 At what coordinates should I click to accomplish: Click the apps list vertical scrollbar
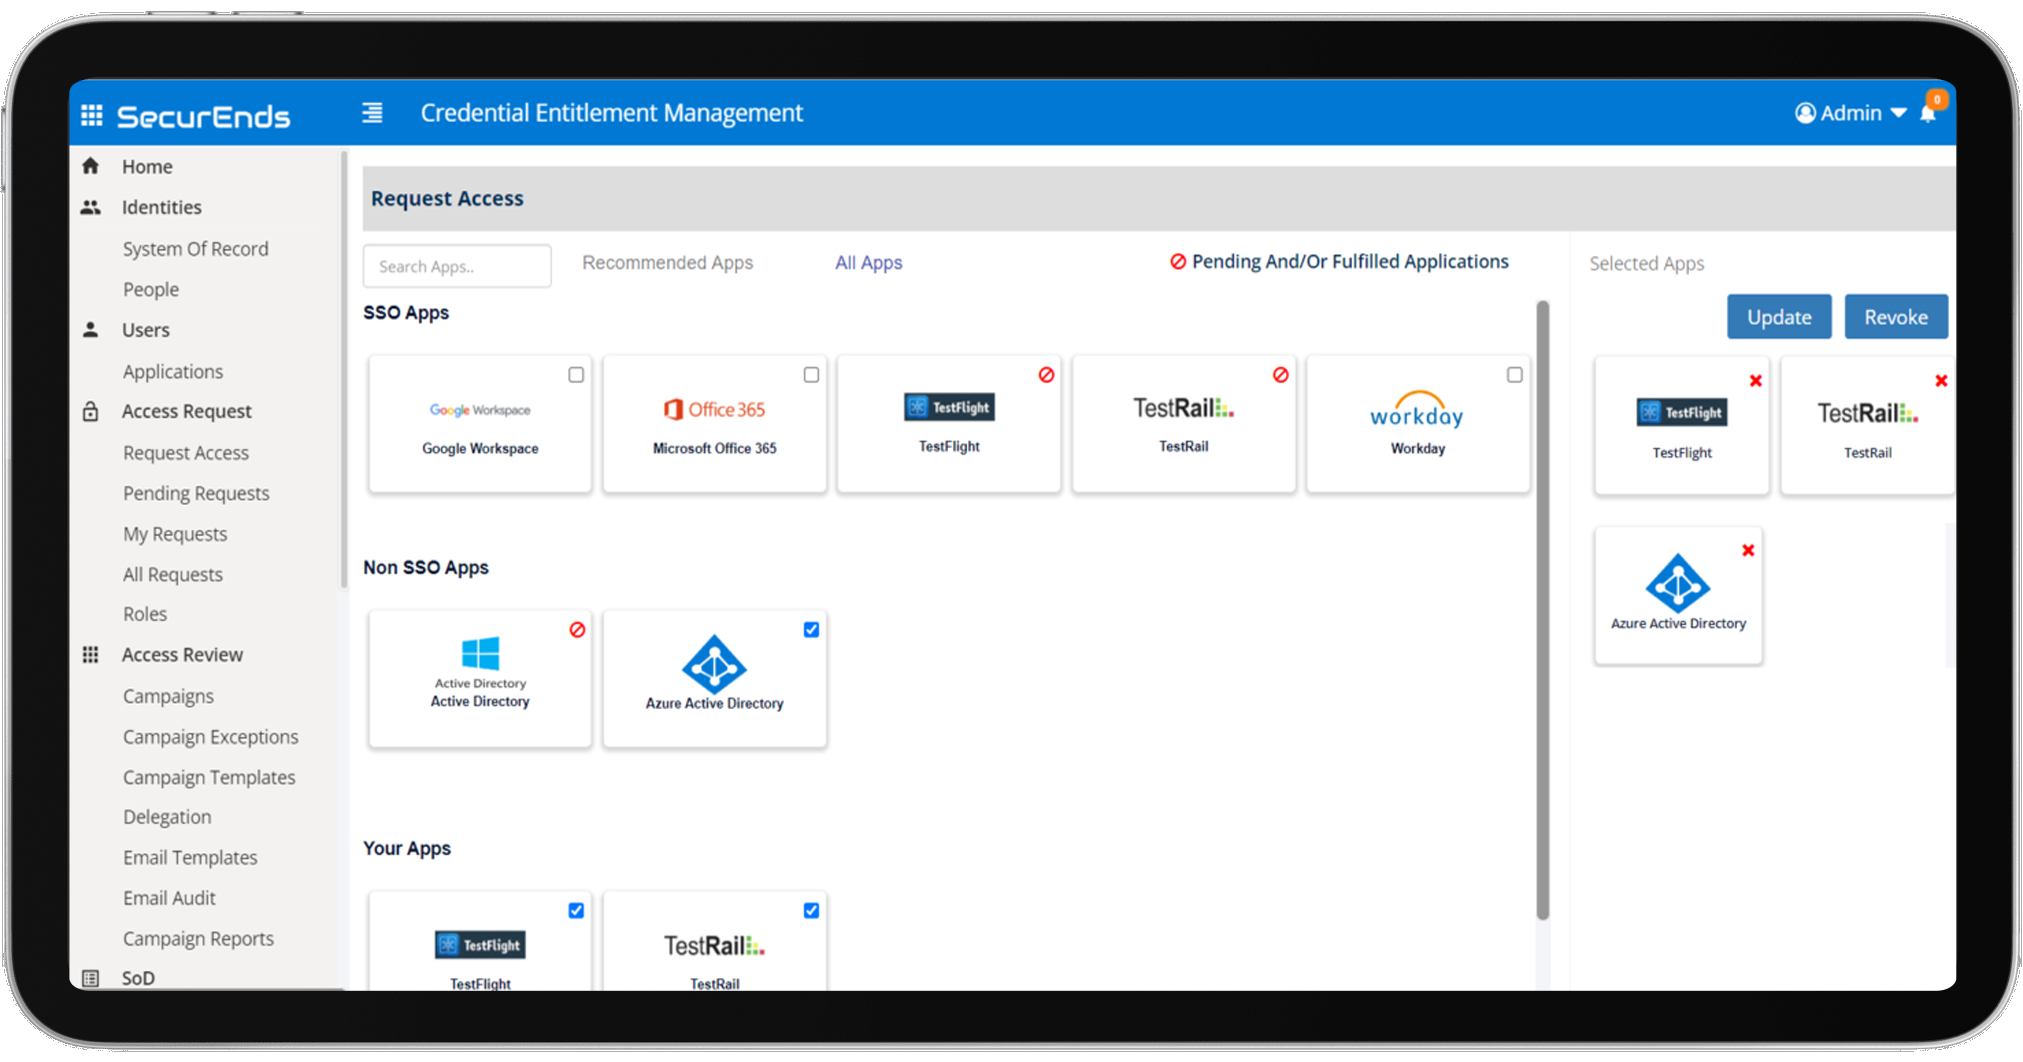click(x=1542, y=610)
